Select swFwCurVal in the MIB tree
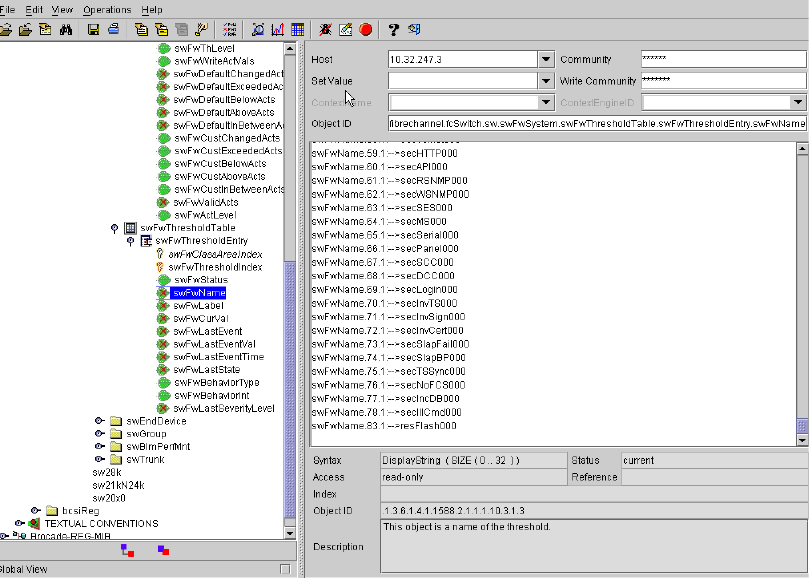Screen dimensions: 809x578 pyautogui.click(x=200, y=318)
